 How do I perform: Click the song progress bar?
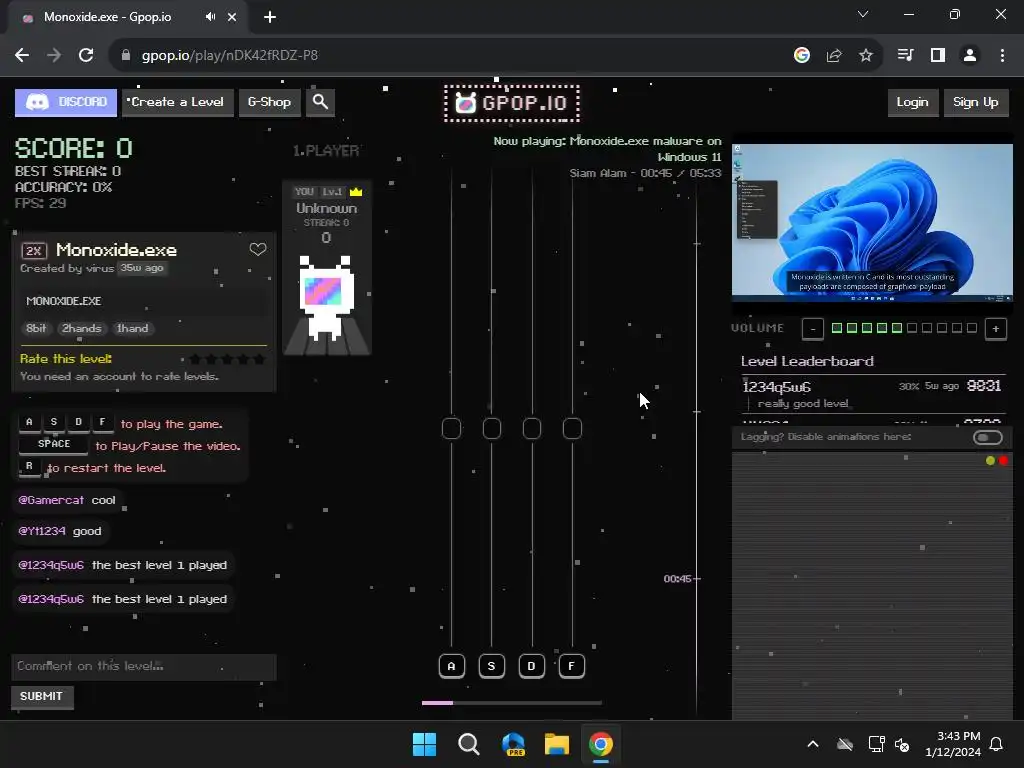tap(512, 703)
